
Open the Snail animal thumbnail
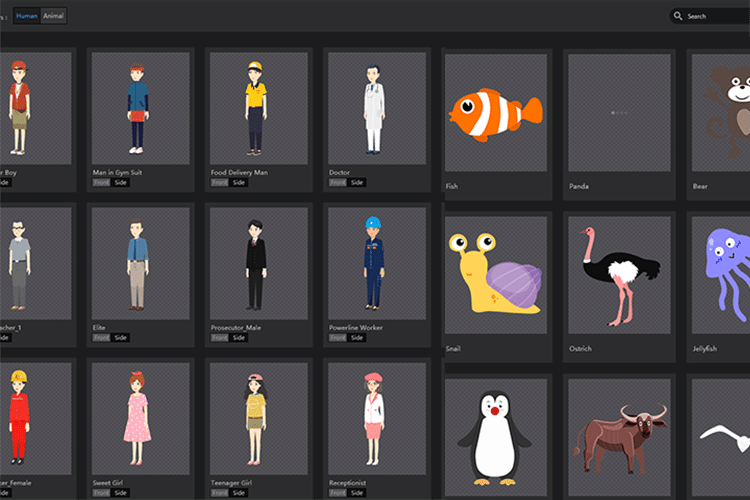[494, 274]
